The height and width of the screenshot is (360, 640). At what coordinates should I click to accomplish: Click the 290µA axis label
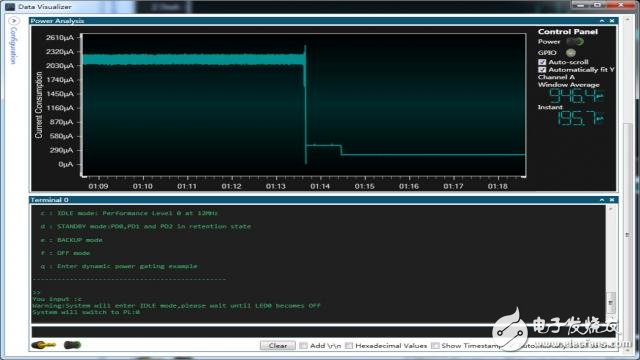pos(61,150)
